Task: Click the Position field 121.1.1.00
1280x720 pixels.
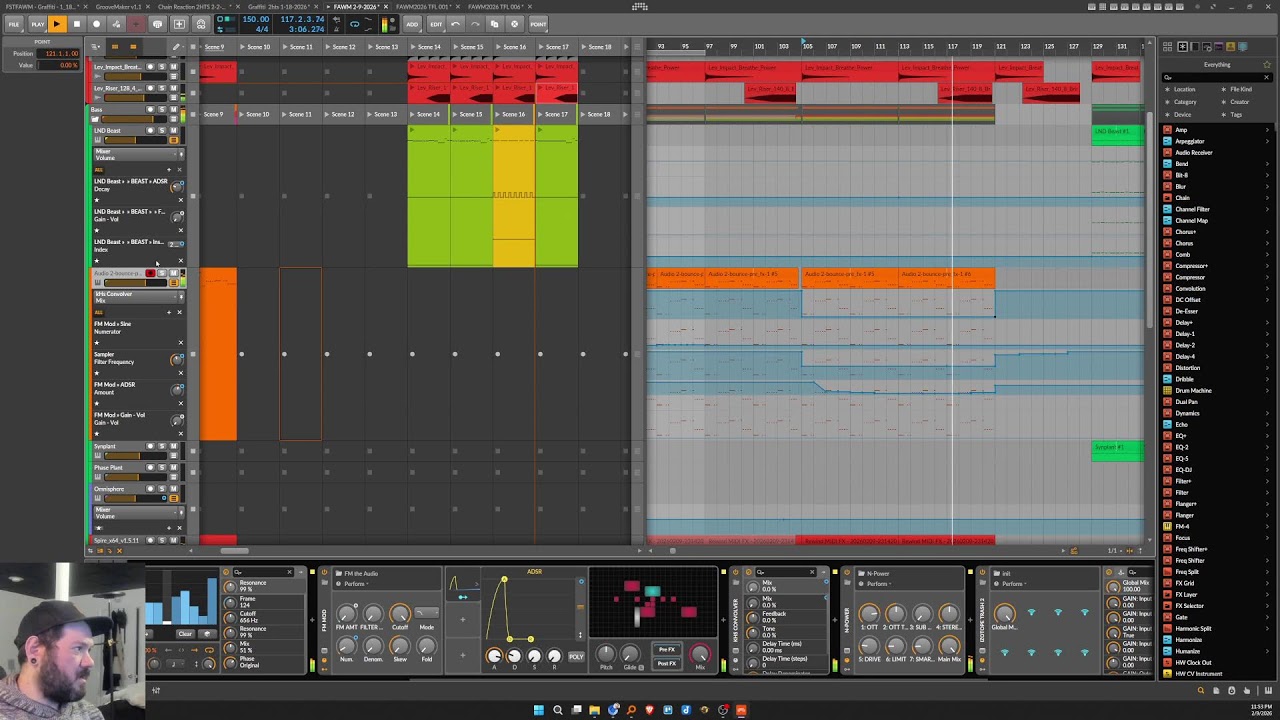Action: pyautogui.click(x=60, y=53)
